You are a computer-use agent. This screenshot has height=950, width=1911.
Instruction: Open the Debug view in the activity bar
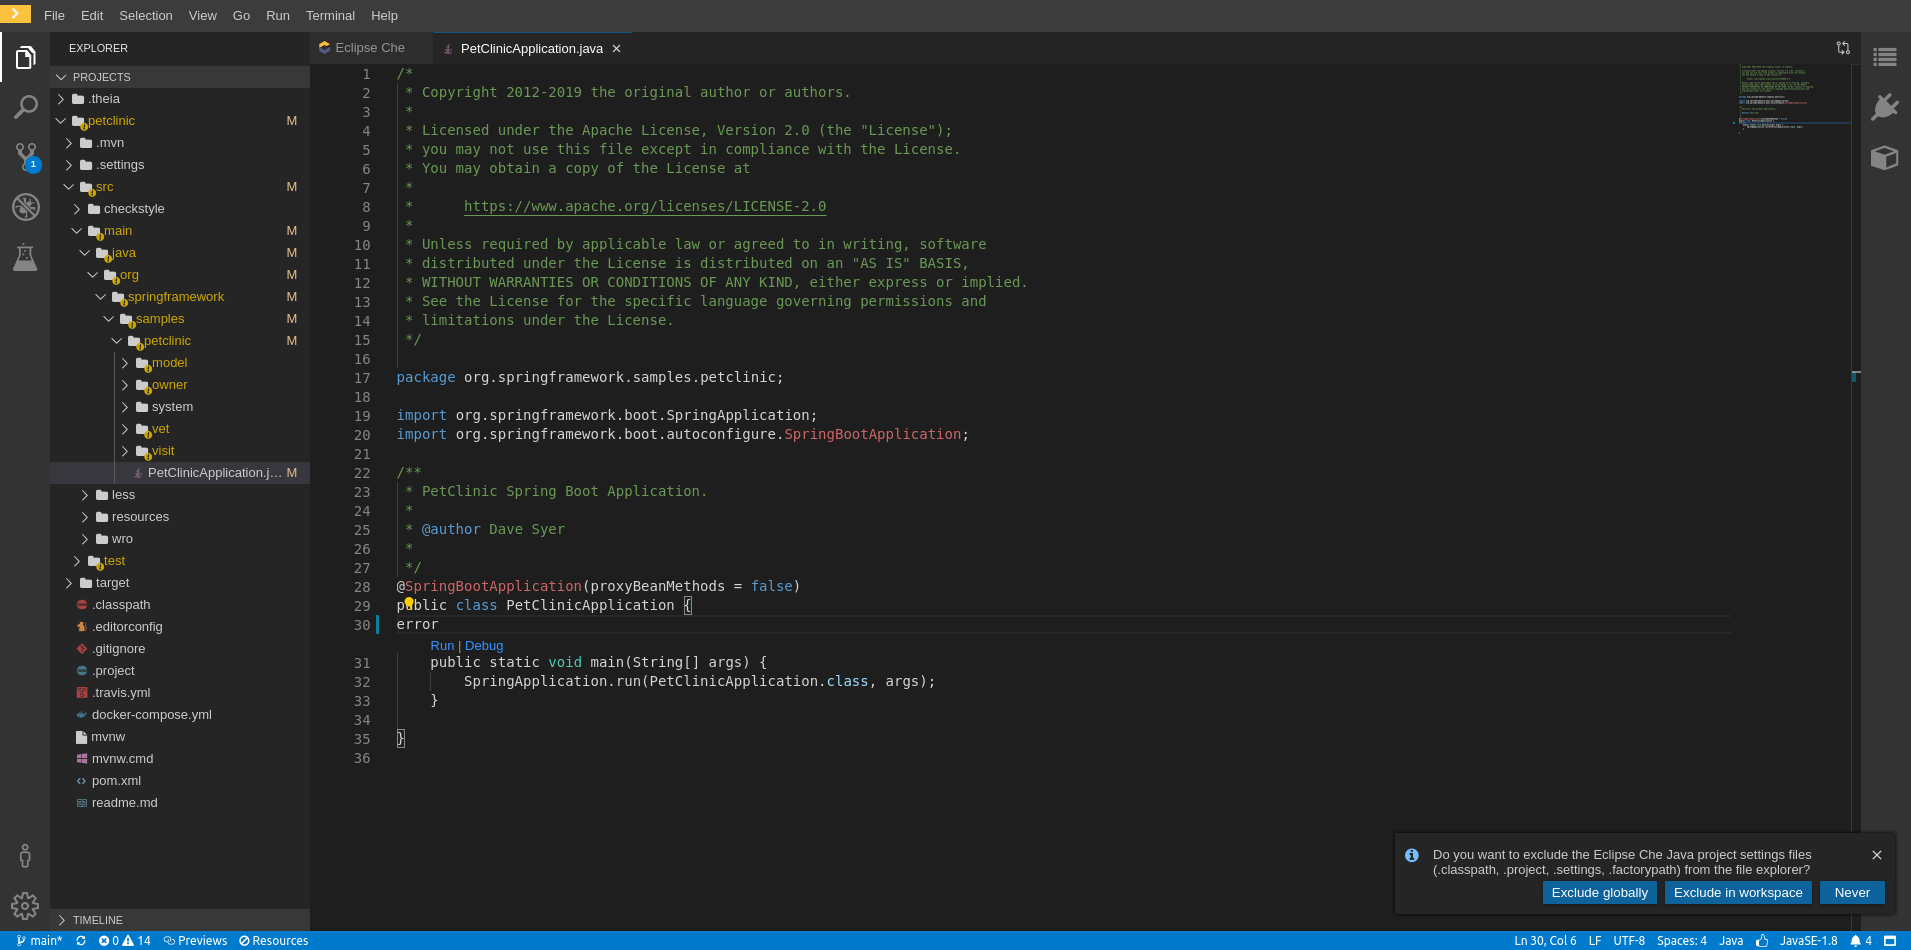[26, 207]
